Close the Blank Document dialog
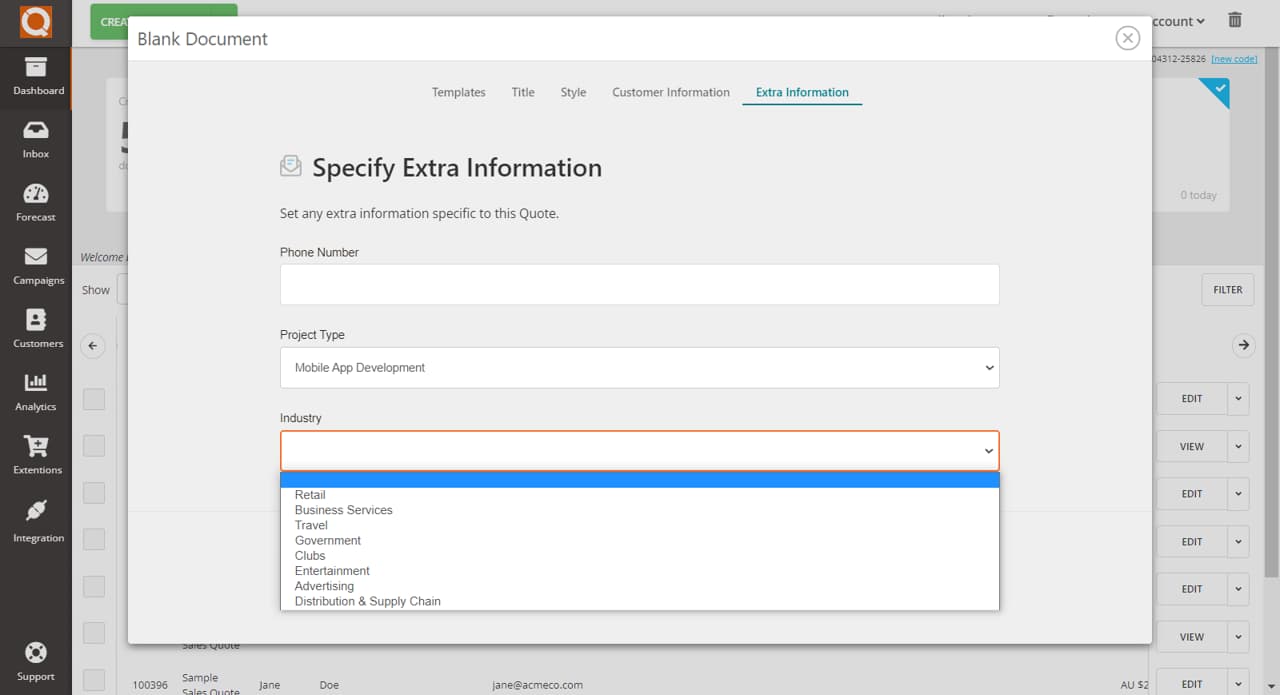 point(1127,38)
